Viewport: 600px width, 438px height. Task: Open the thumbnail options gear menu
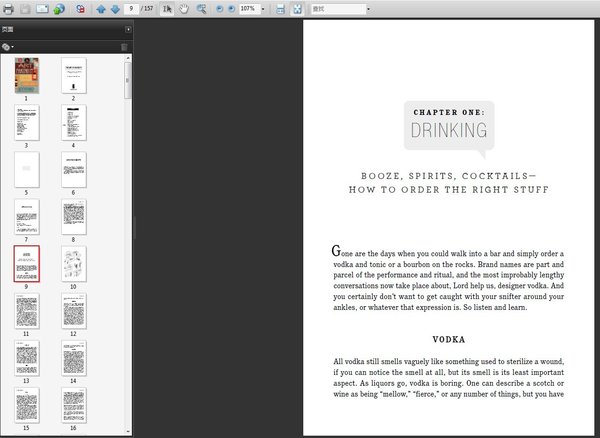click(7, 47)
